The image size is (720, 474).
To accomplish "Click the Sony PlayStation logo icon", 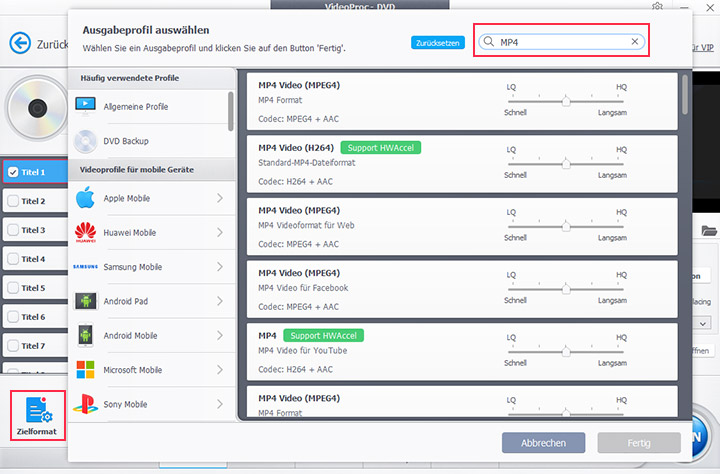I will tap(85, 404).
